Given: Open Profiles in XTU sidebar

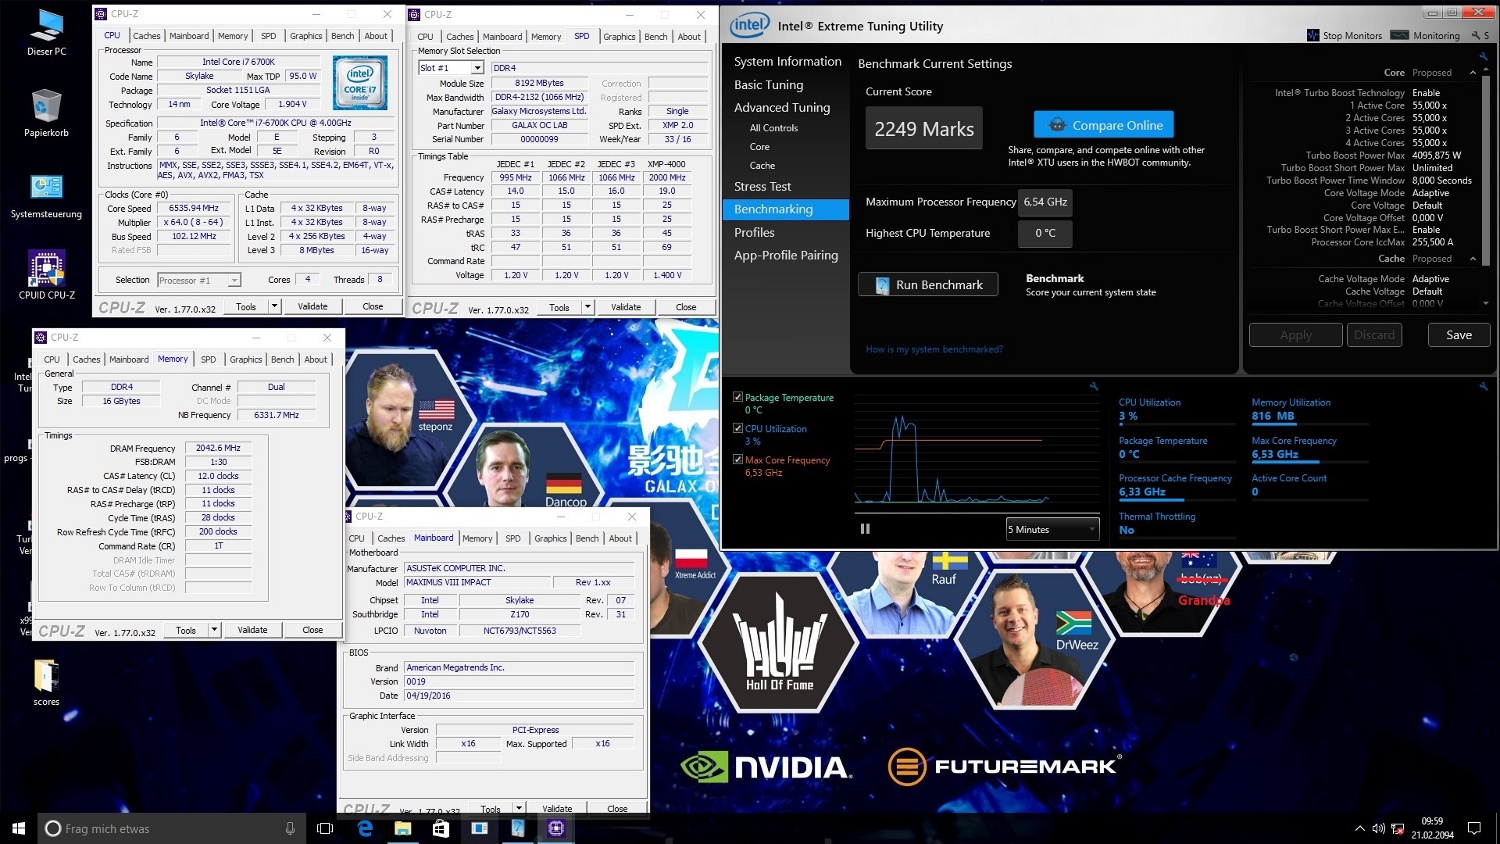Looking at the screenshot, I should point(754,232).
